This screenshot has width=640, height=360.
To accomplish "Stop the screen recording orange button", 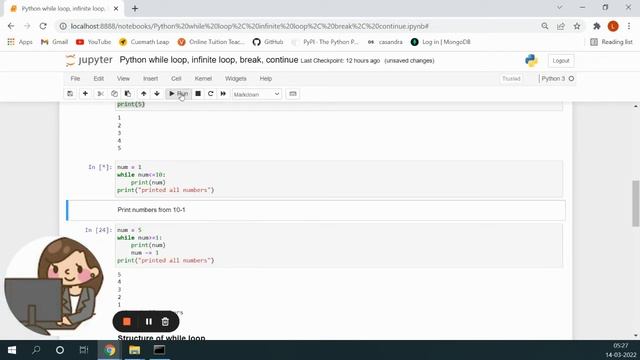I will (x=127, y=322).
